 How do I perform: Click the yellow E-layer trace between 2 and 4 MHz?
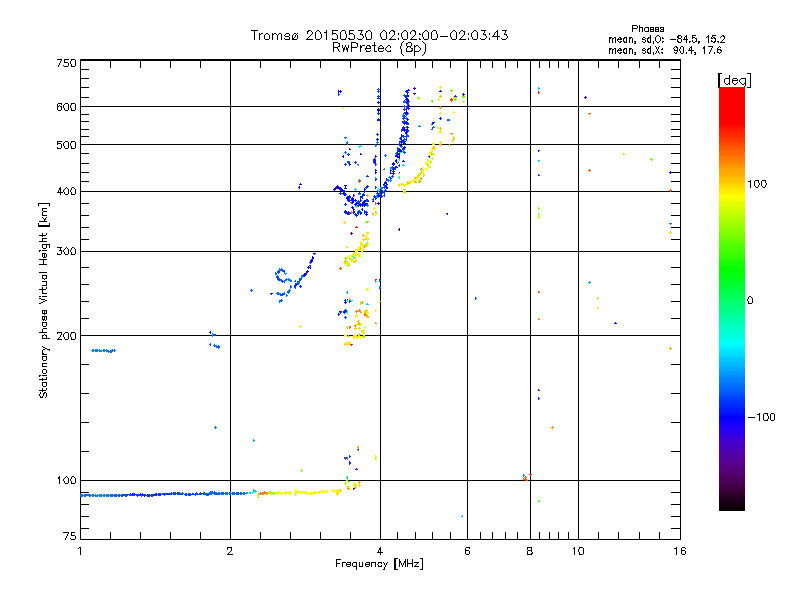coord(306,492)
